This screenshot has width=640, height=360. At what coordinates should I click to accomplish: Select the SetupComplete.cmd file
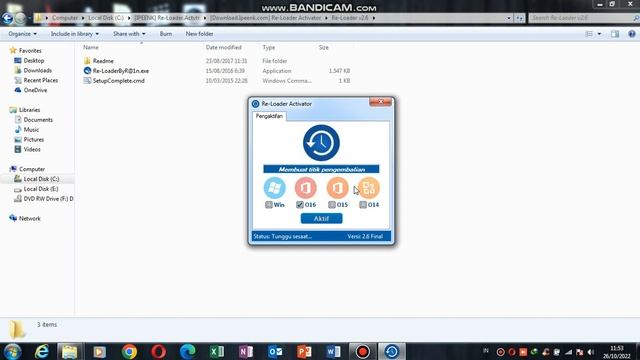tap(118, 81)
